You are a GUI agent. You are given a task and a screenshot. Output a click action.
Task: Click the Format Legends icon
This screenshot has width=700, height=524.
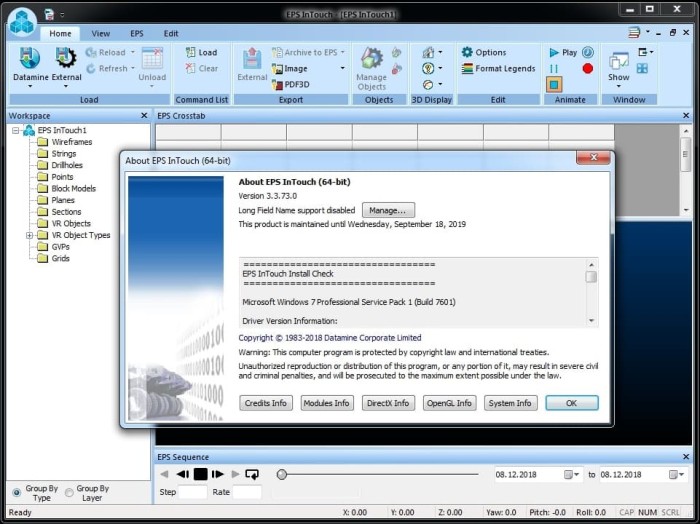point(467,69)
